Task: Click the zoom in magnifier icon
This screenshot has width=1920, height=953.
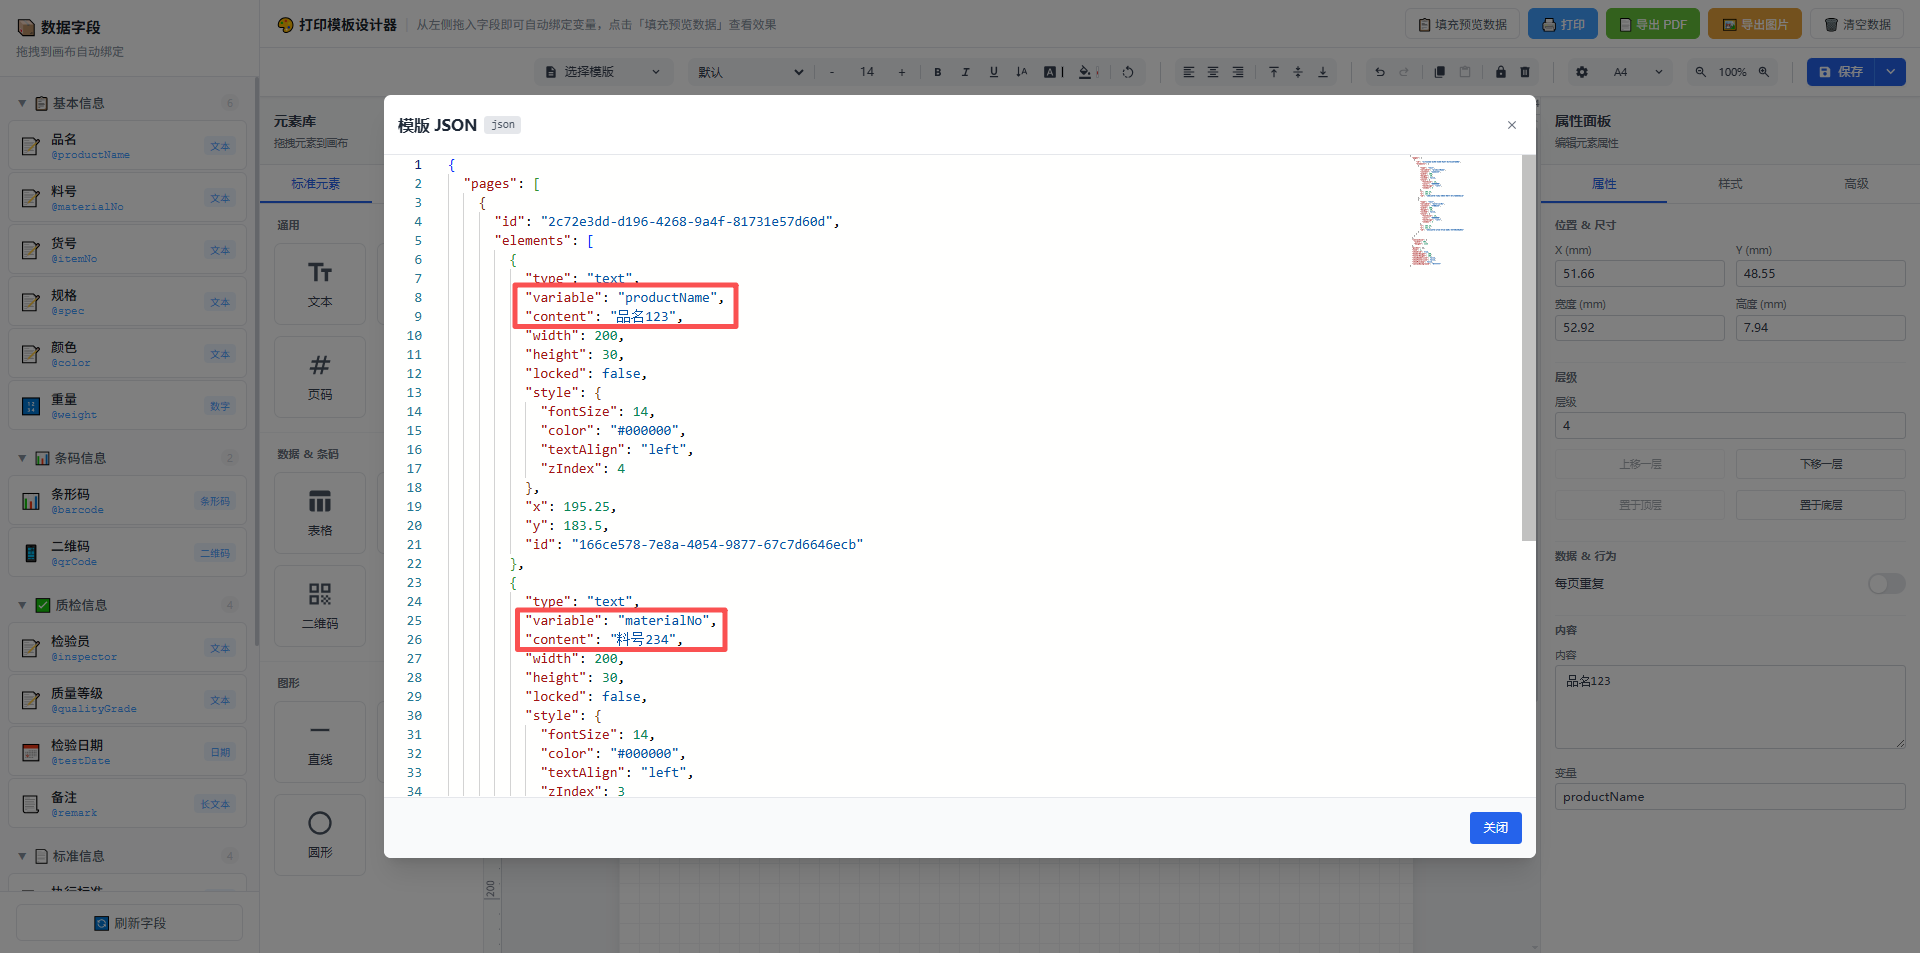Action: click(x=1764, y=72)
